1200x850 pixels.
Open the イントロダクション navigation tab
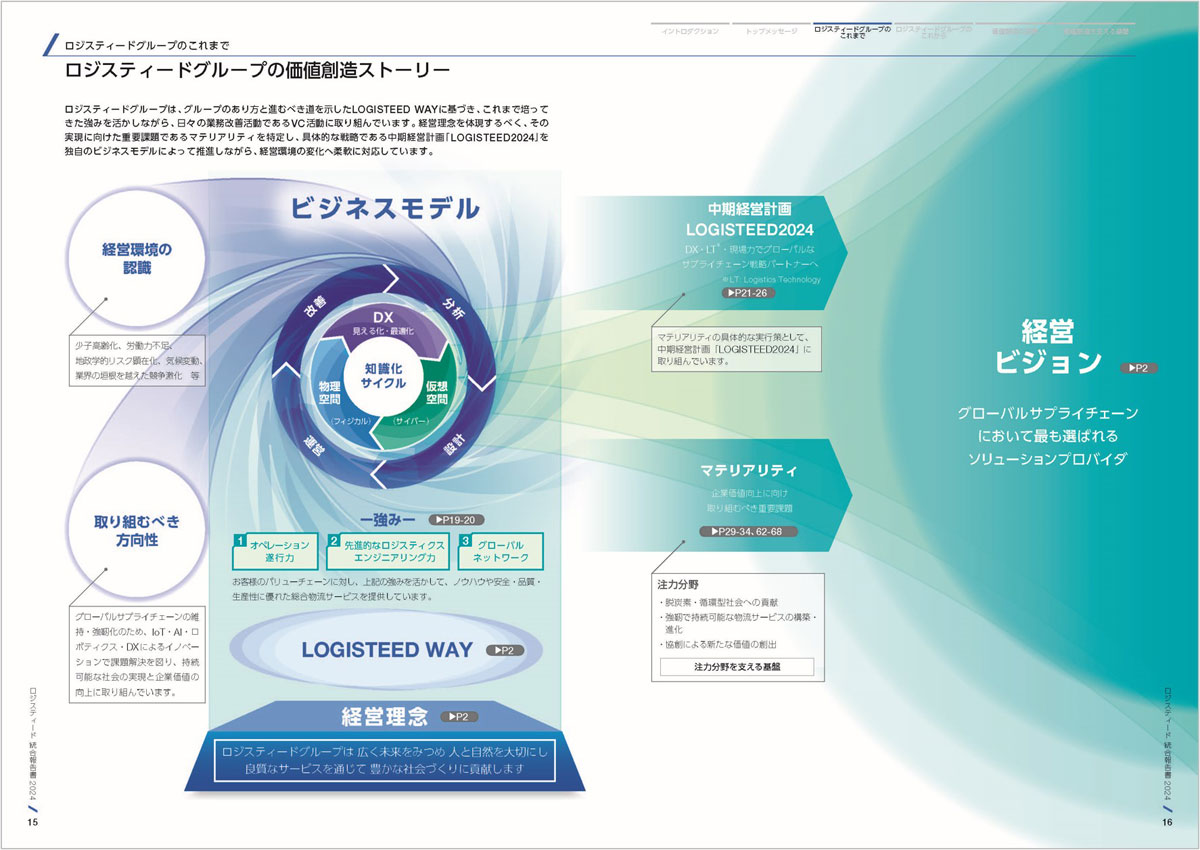click(690, 32)
